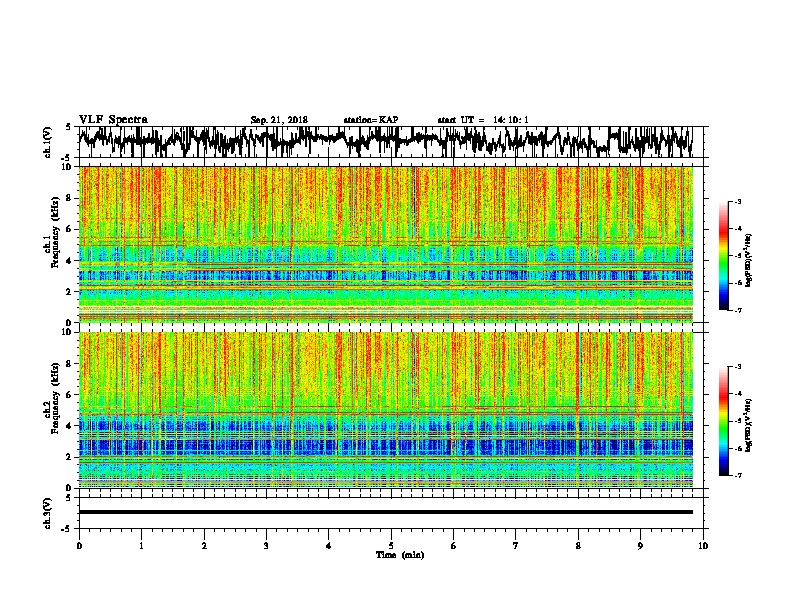Click time axis tick label "10"
This screenshot has height=612, width=792.
coord(703,545)
